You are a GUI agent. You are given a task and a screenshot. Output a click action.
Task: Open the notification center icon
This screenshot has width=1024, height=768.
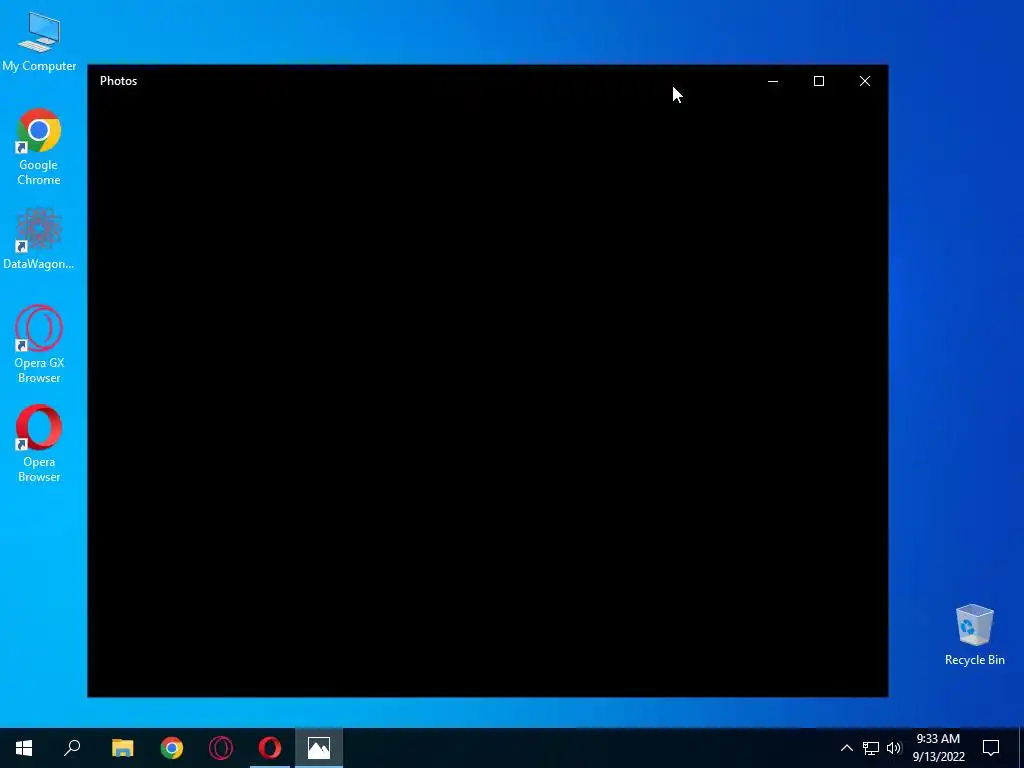point(991,748)
